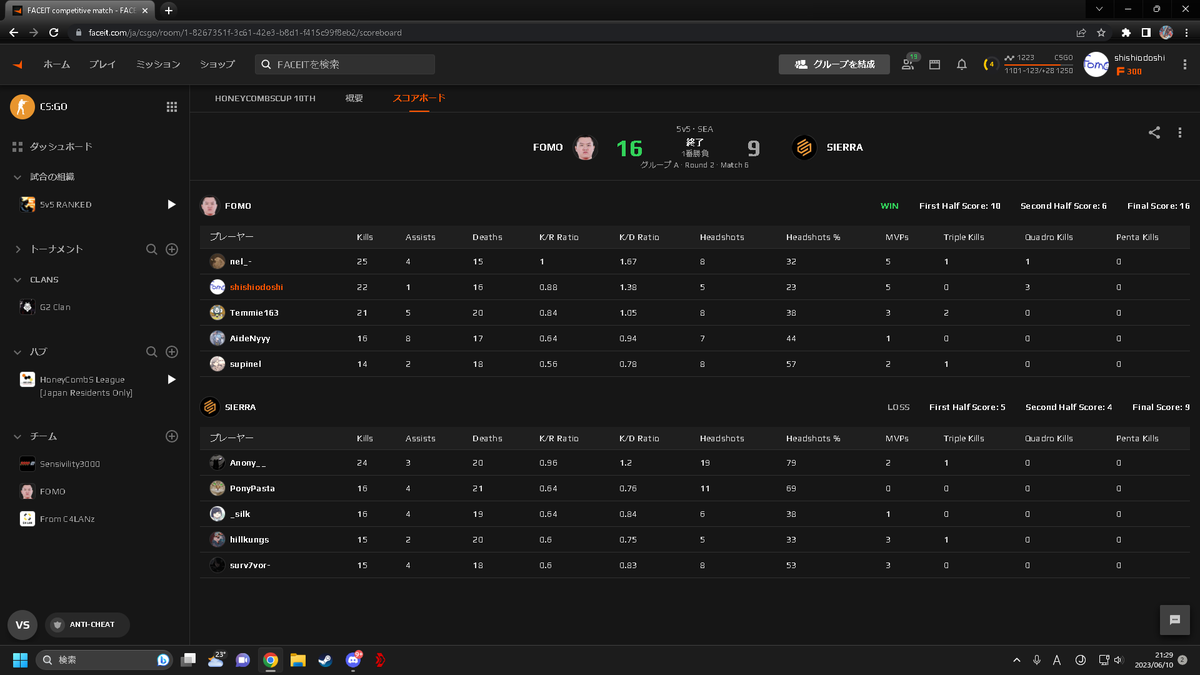Start 5v5 RANKED using the play arrow
The height and width of the screenshot is (675, 1200).
[x=172, y=204]
